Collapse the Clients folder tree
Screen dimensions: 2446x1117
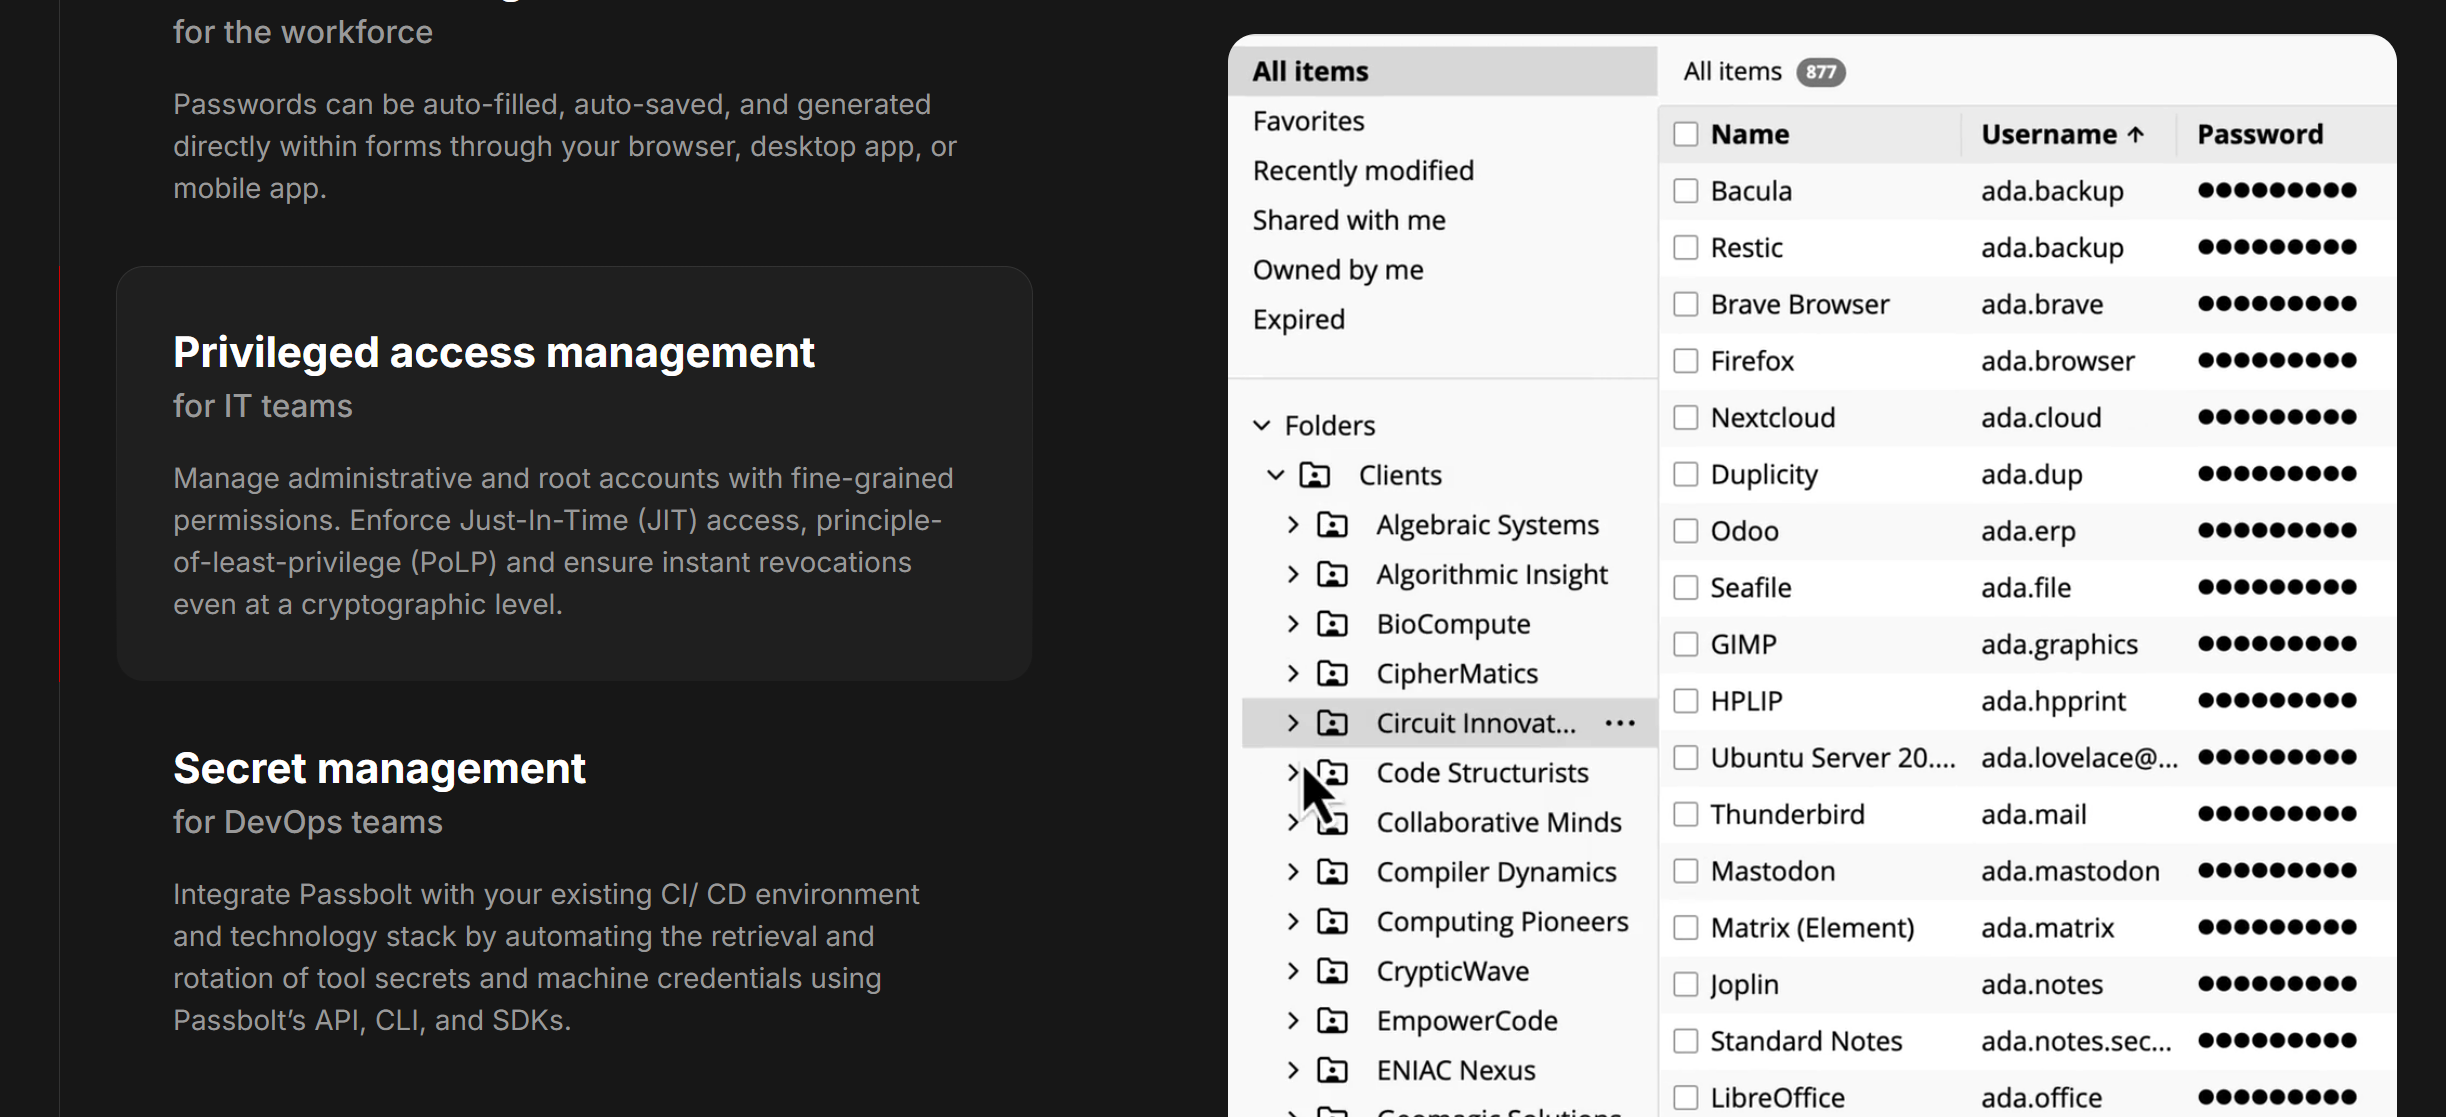tap(1276, 475)
